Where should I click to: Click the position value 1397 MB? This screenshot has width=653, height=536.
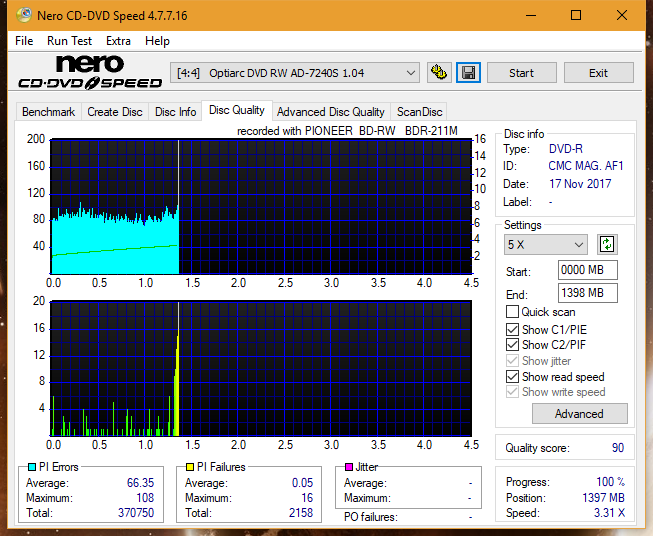[x=603, y=497]
